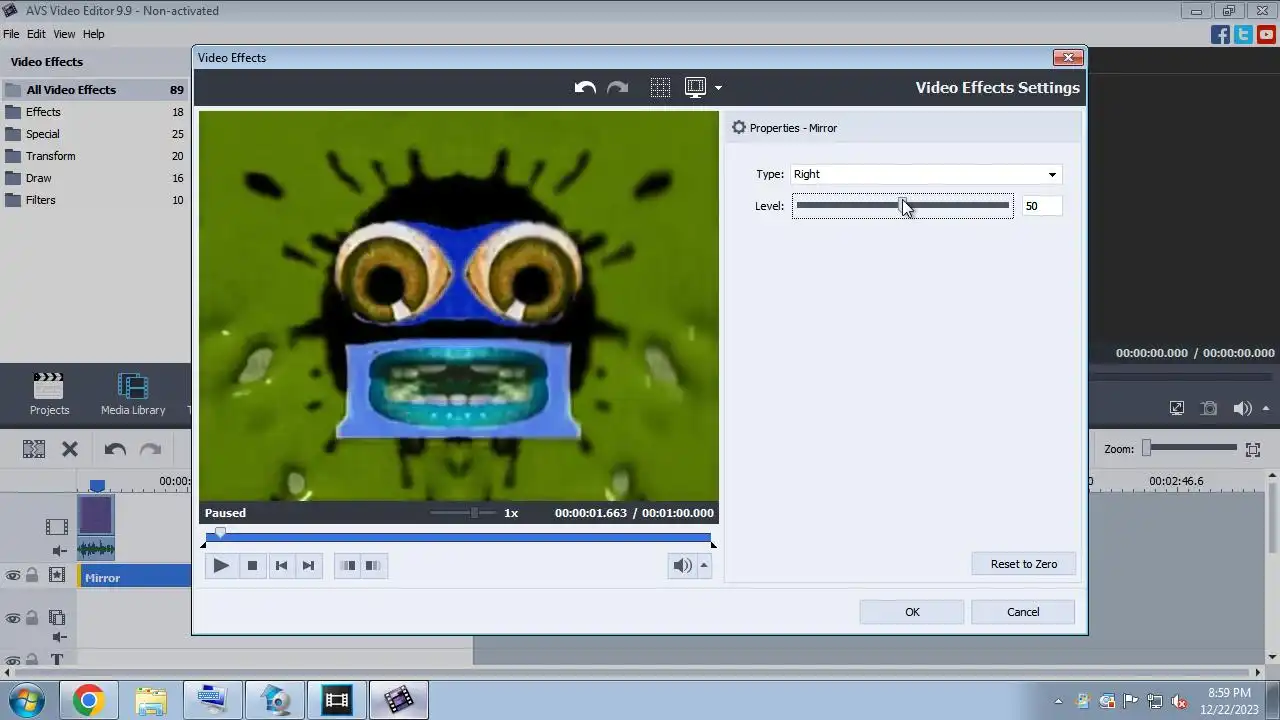Open the Help menu
This screenshot has width=1280, height=720.
point(93,34)
